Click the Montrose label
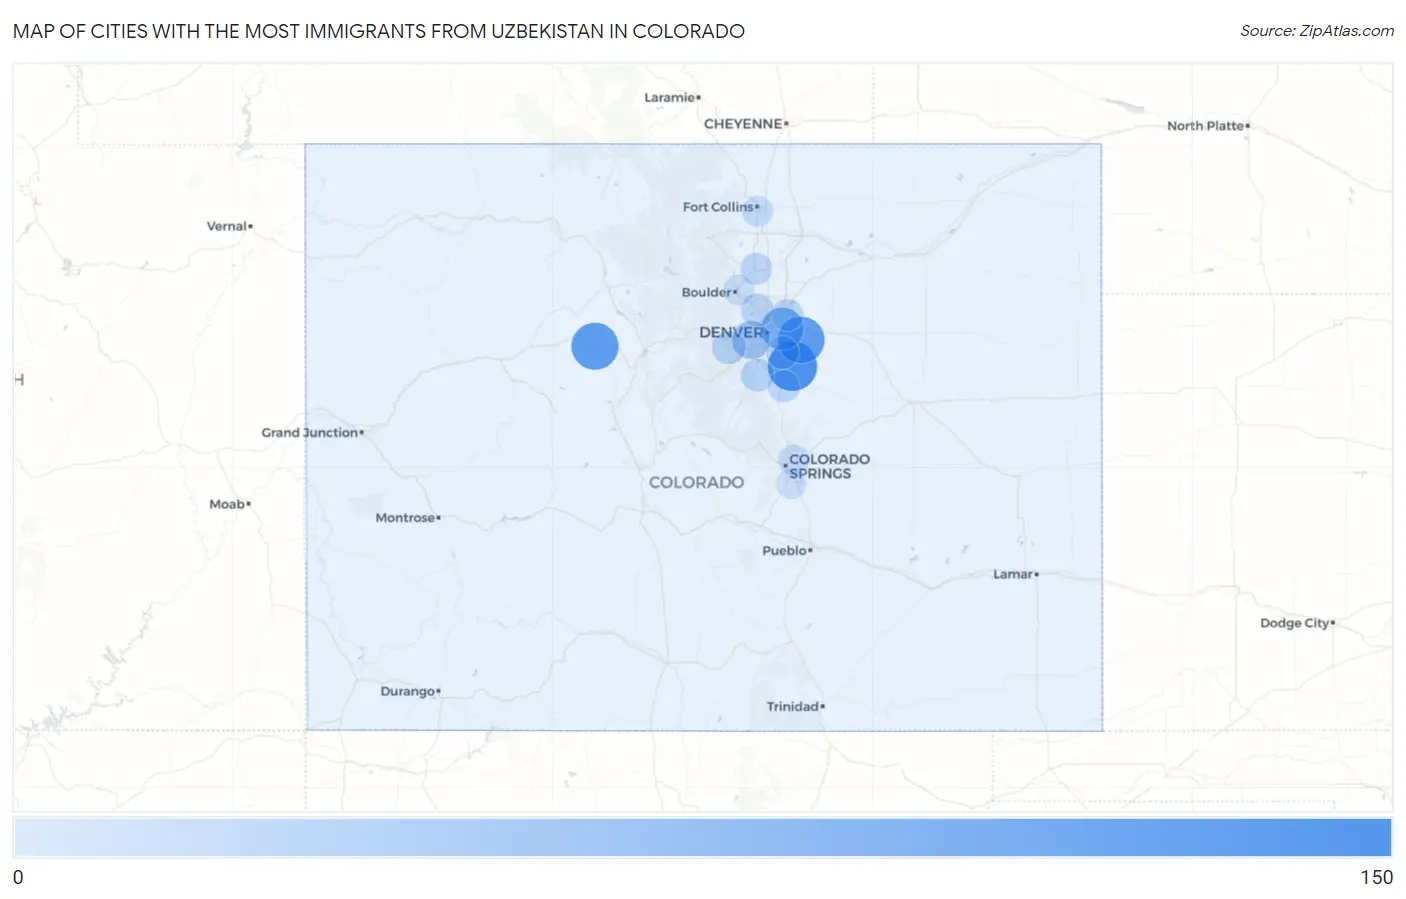Screen dimensions: 1406x899 coord(405,517)
